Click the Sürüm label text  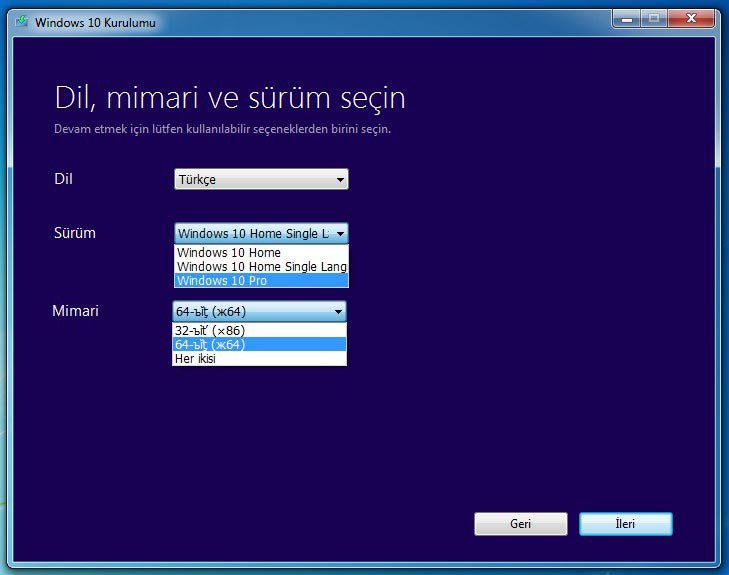(x=75, y=233)
